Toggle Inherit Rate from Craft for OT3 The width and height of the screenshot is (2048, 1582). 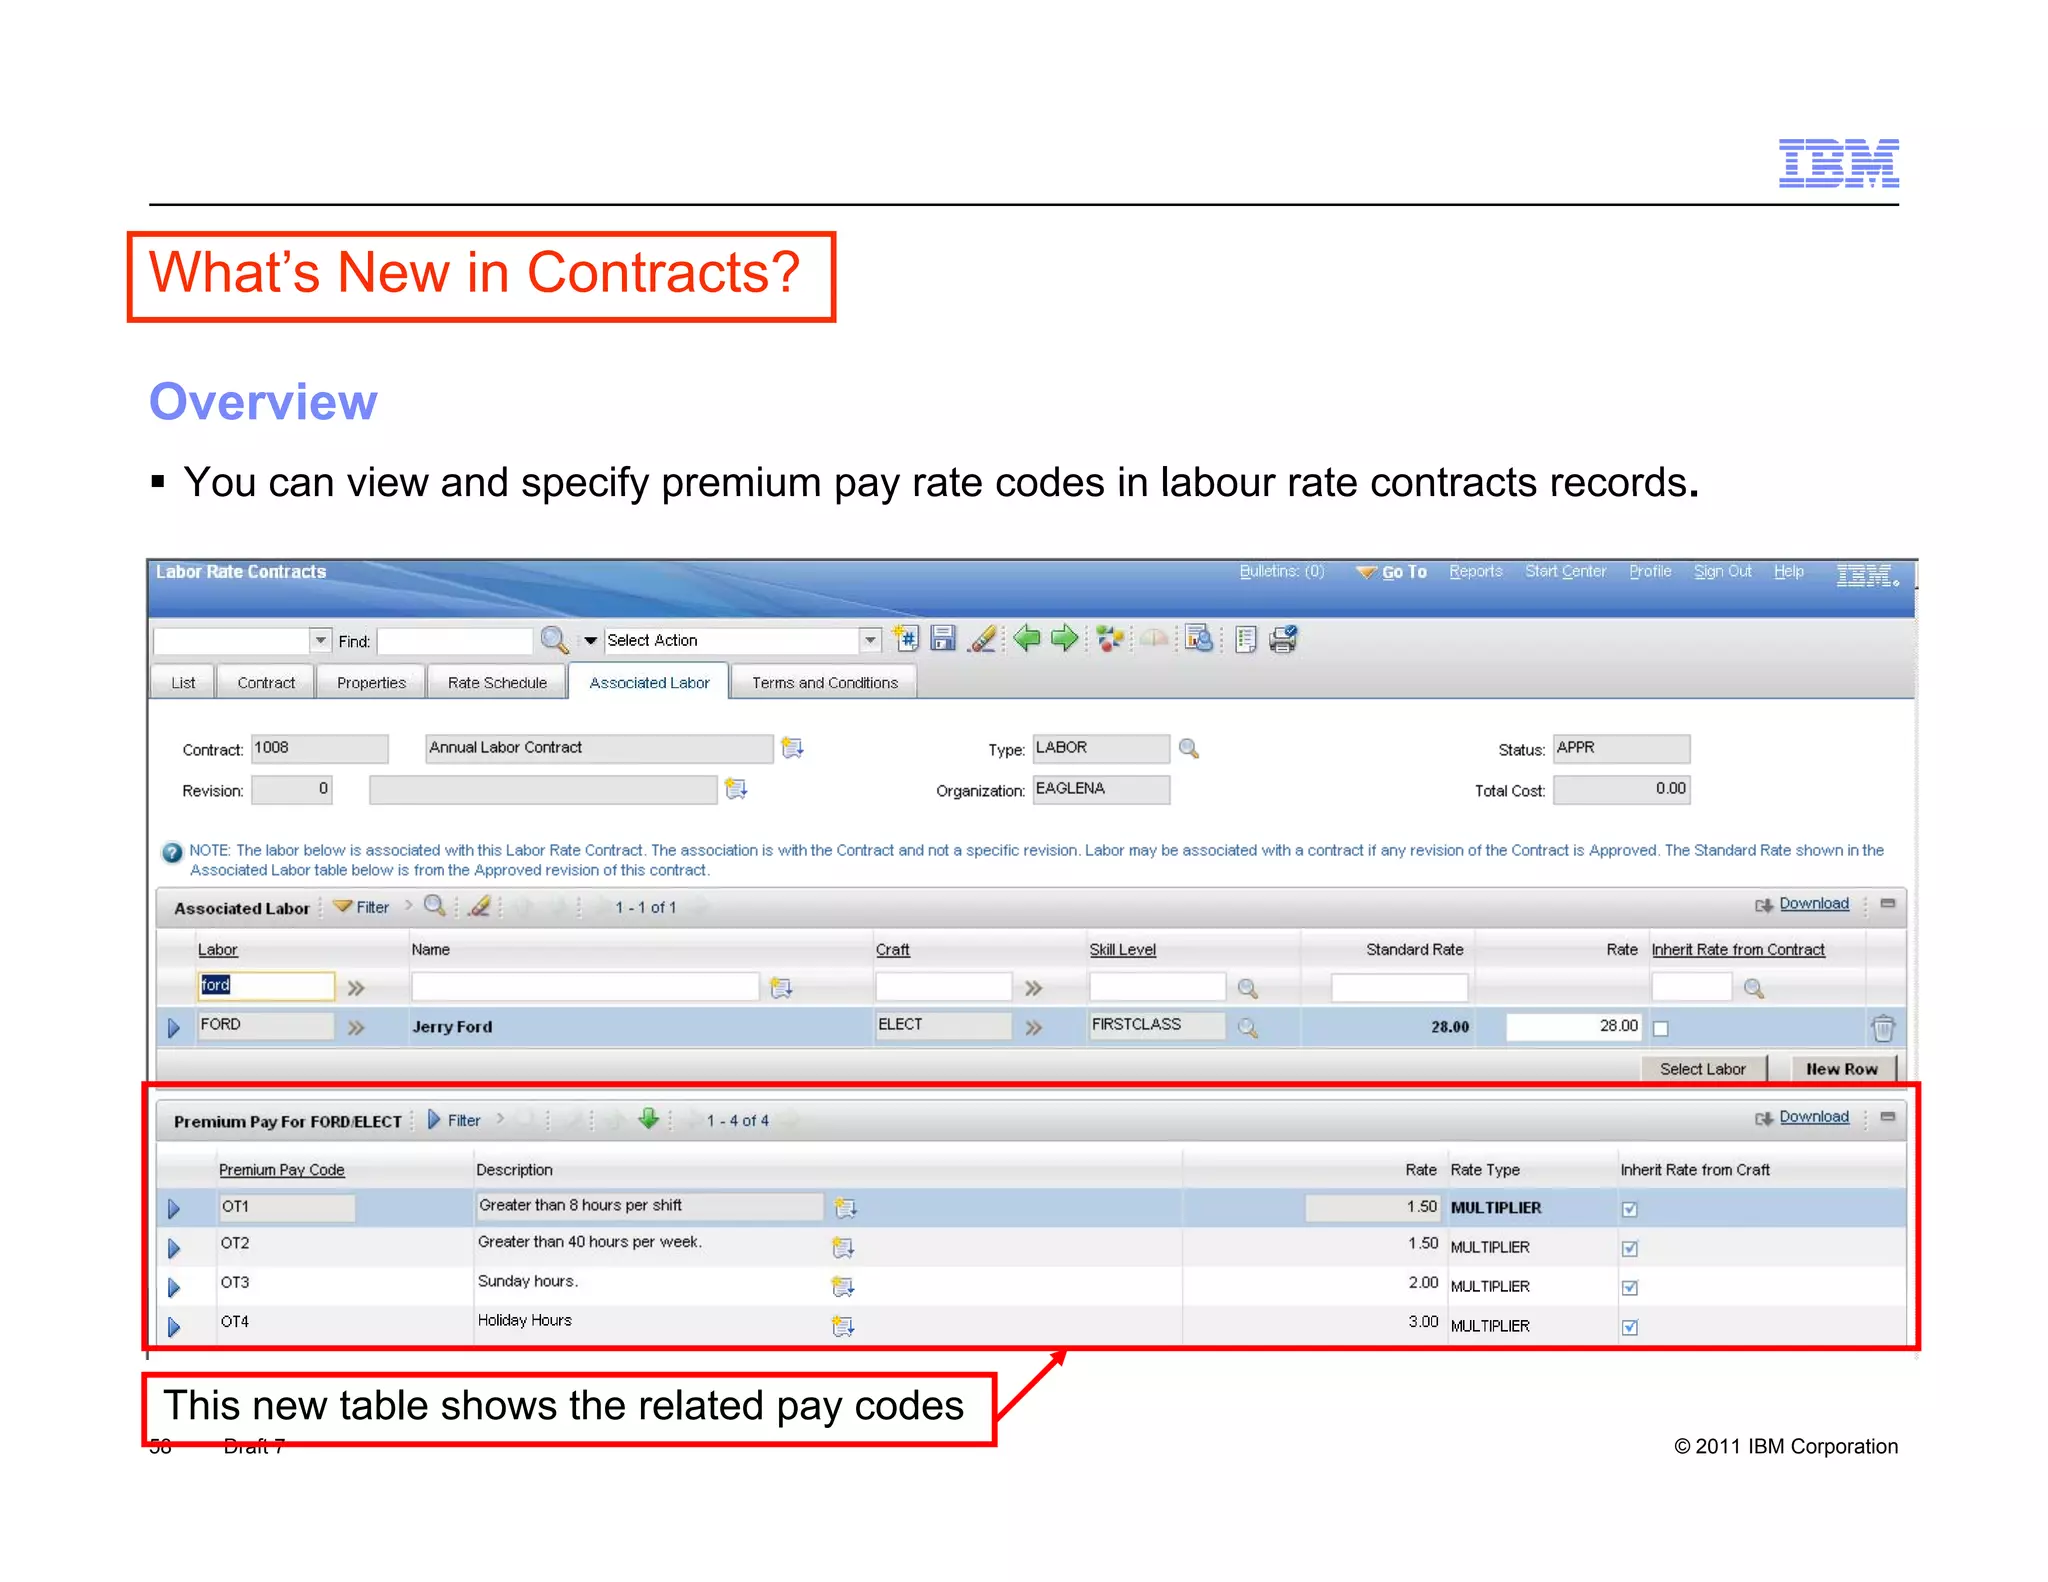pos(1630,1288)
